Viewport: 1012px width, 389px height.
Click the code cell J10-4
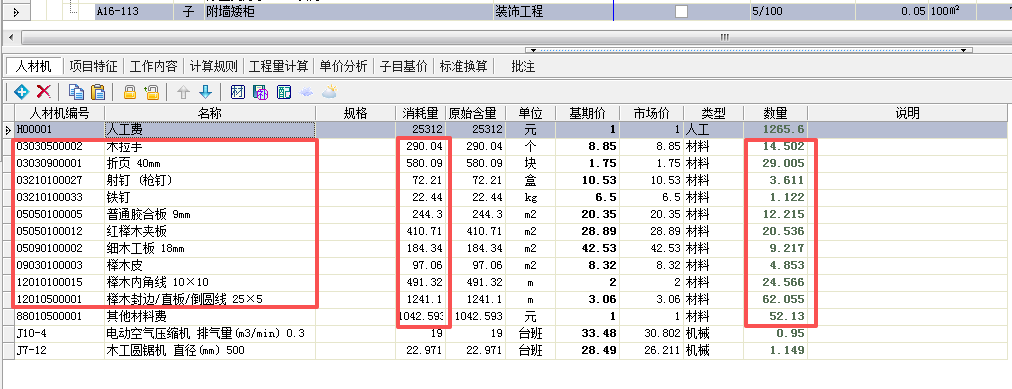point(59,333)
